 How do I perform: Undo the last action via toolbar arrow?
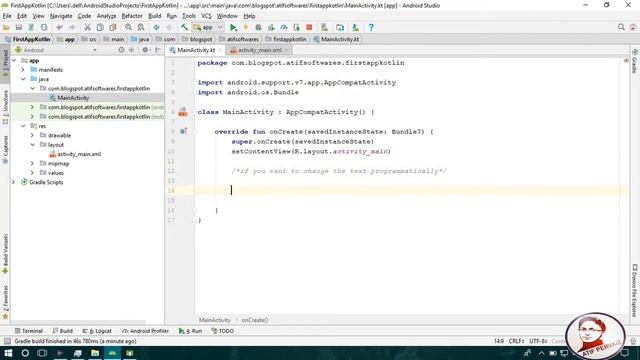pos(60,27)
